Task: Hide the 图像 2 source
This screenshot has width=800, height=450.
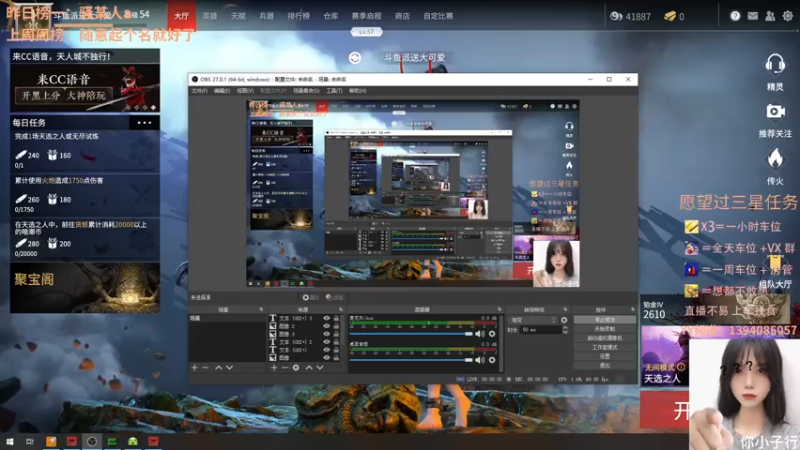Action: pyautogui.click(x=327, y=326)
